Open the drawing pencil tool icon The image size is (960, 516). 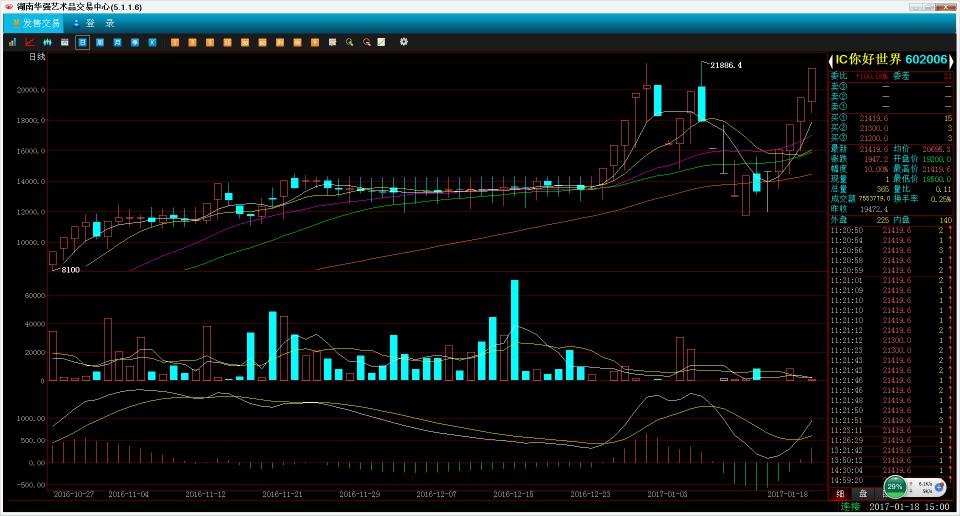381,42
